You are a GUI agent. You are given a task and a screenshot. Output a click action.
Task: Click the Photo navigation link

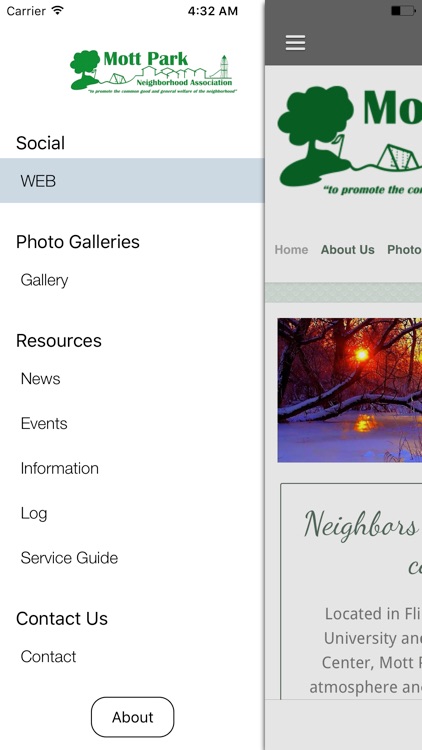click(x=404, y=250)
